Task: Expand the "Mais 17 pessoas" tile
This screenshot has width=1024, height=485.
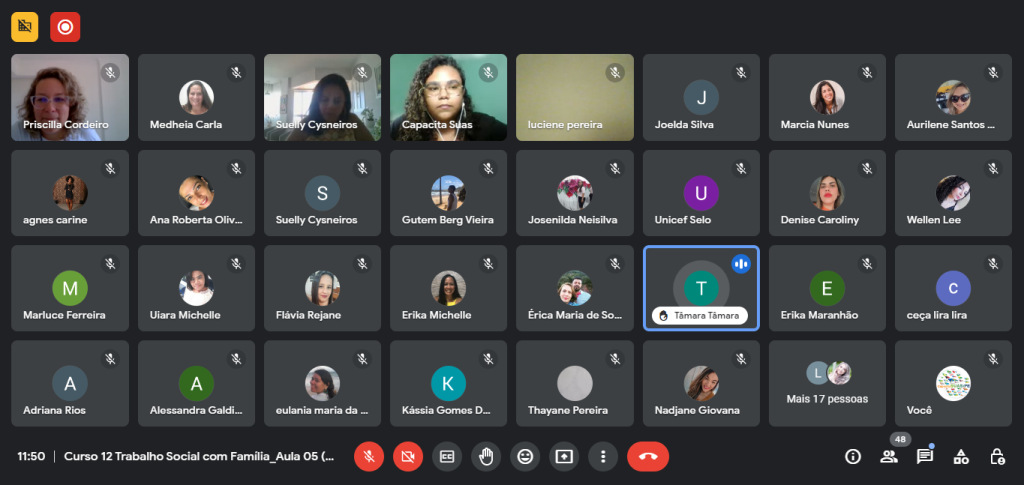Action: point(827,383)
